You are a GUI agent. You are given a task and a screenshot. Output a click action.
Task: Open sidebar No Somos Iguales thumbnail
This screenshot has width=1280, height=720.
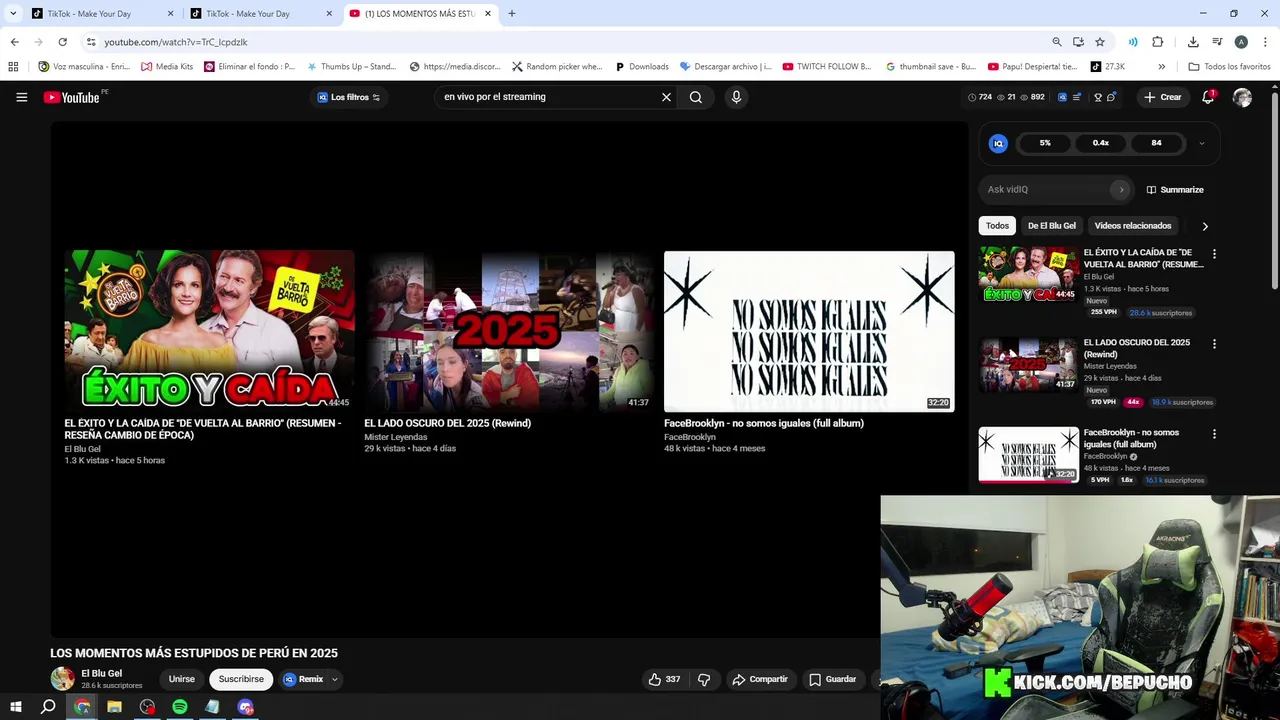(1028, 455)
